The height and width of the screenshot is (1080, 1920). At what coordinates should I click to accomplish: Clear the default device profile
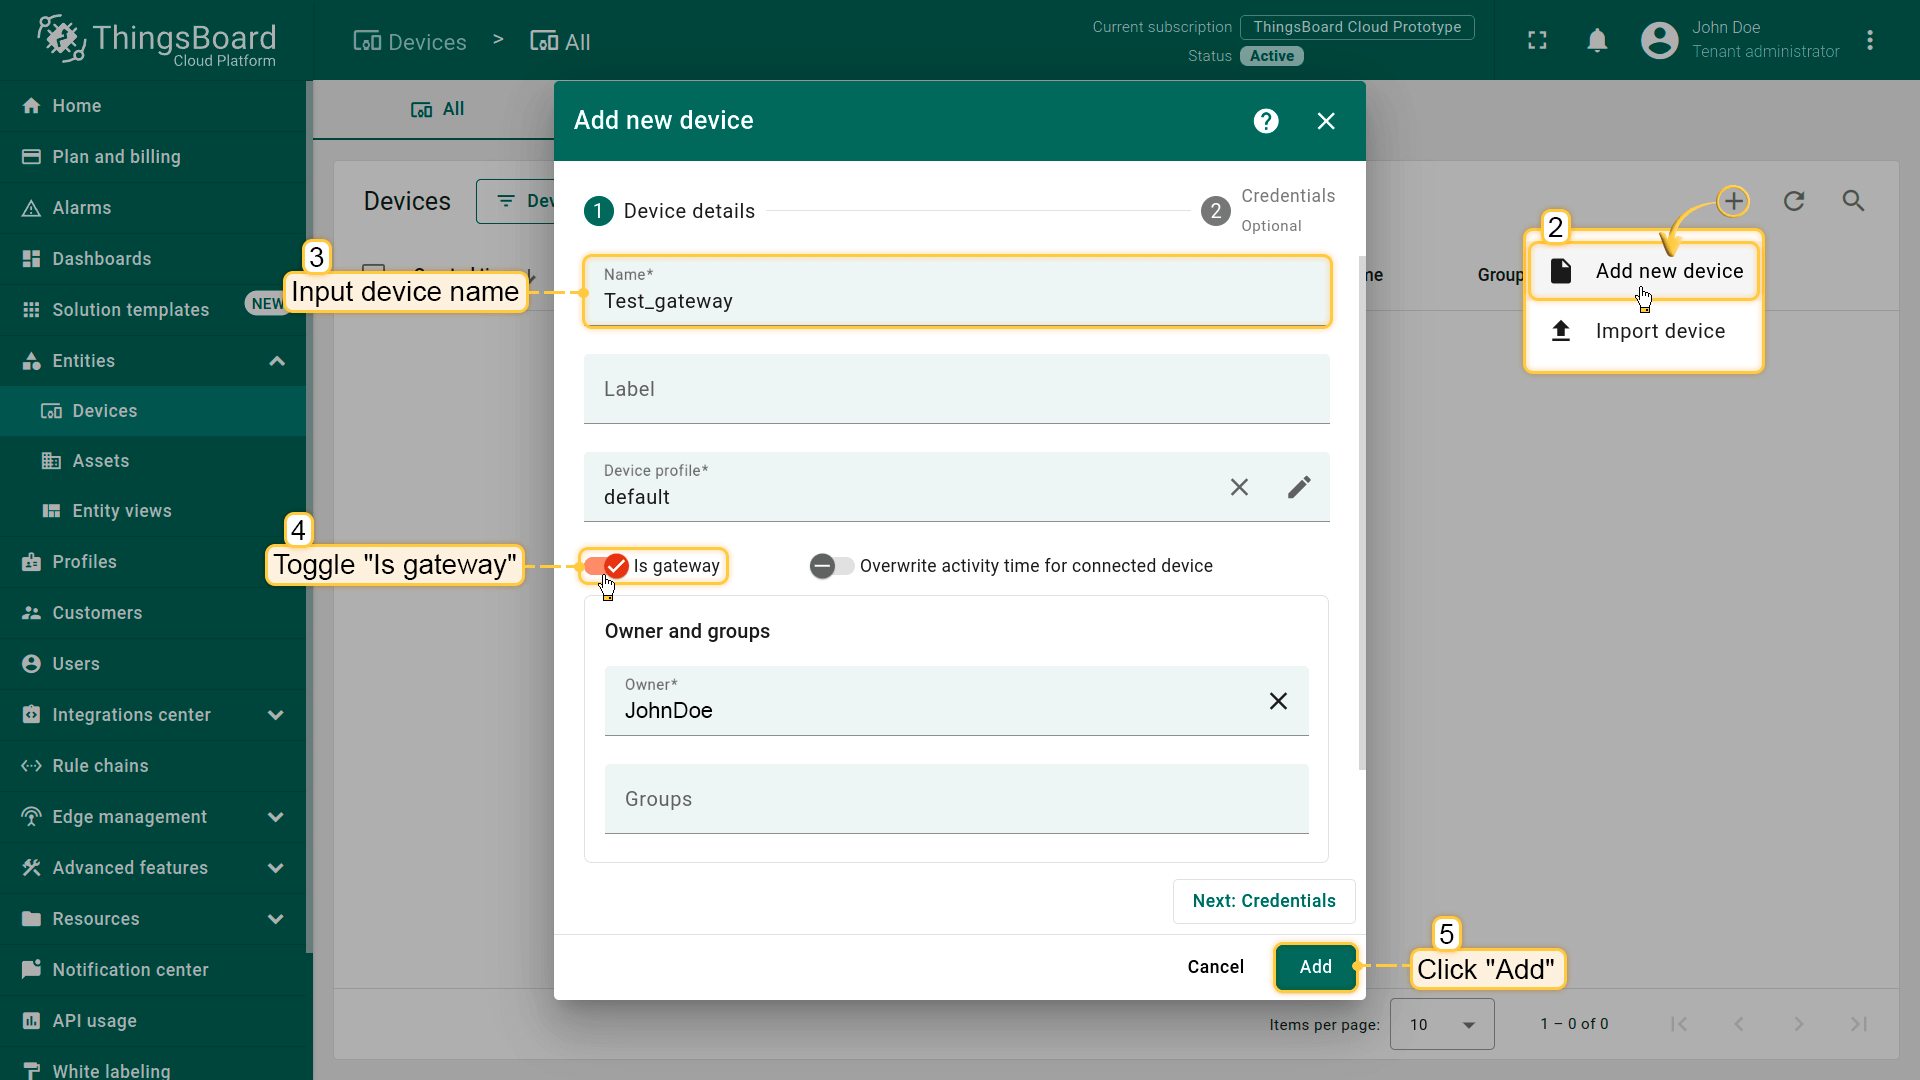(1239, 487)
